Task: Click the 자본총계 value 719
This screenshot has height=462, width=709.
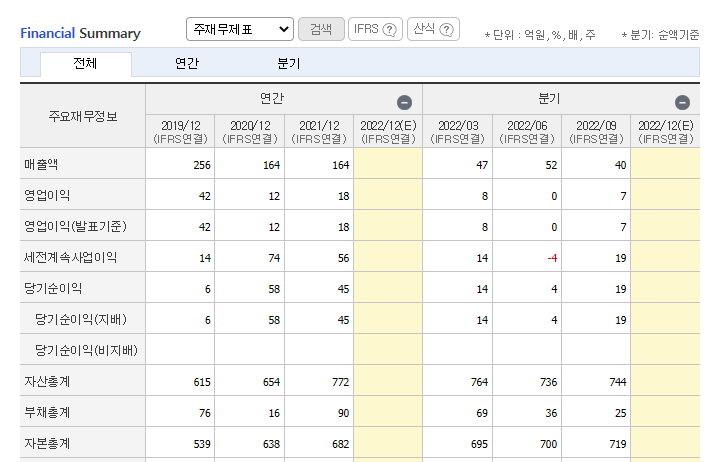Action: [618, 444]
